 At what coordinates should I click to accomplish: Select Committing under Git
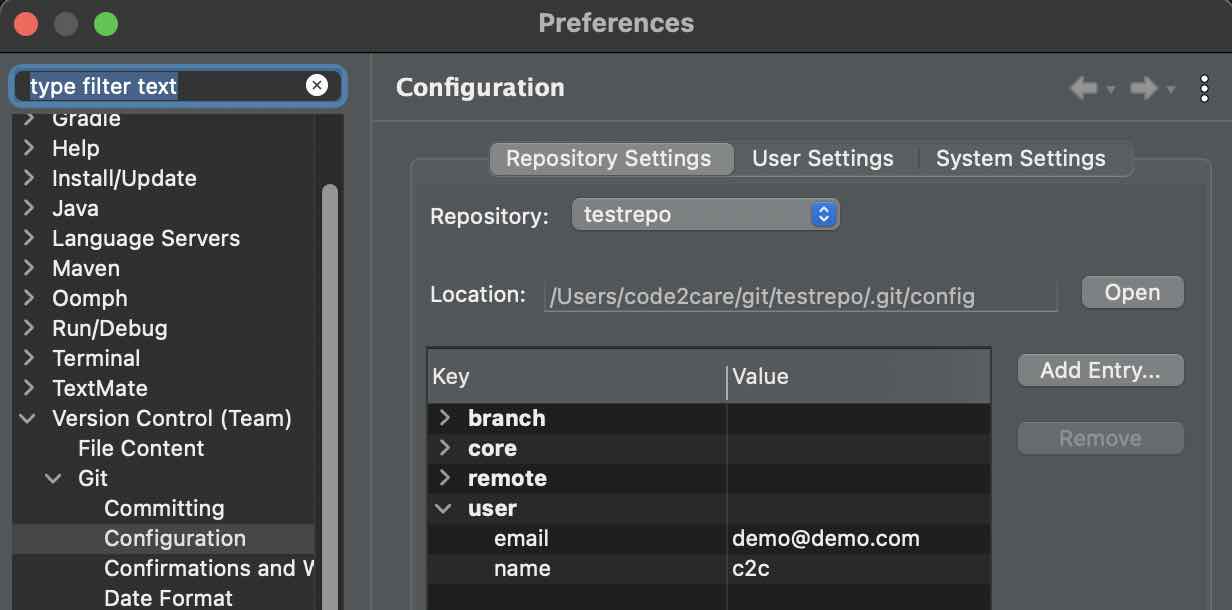(x=166, y=508)
